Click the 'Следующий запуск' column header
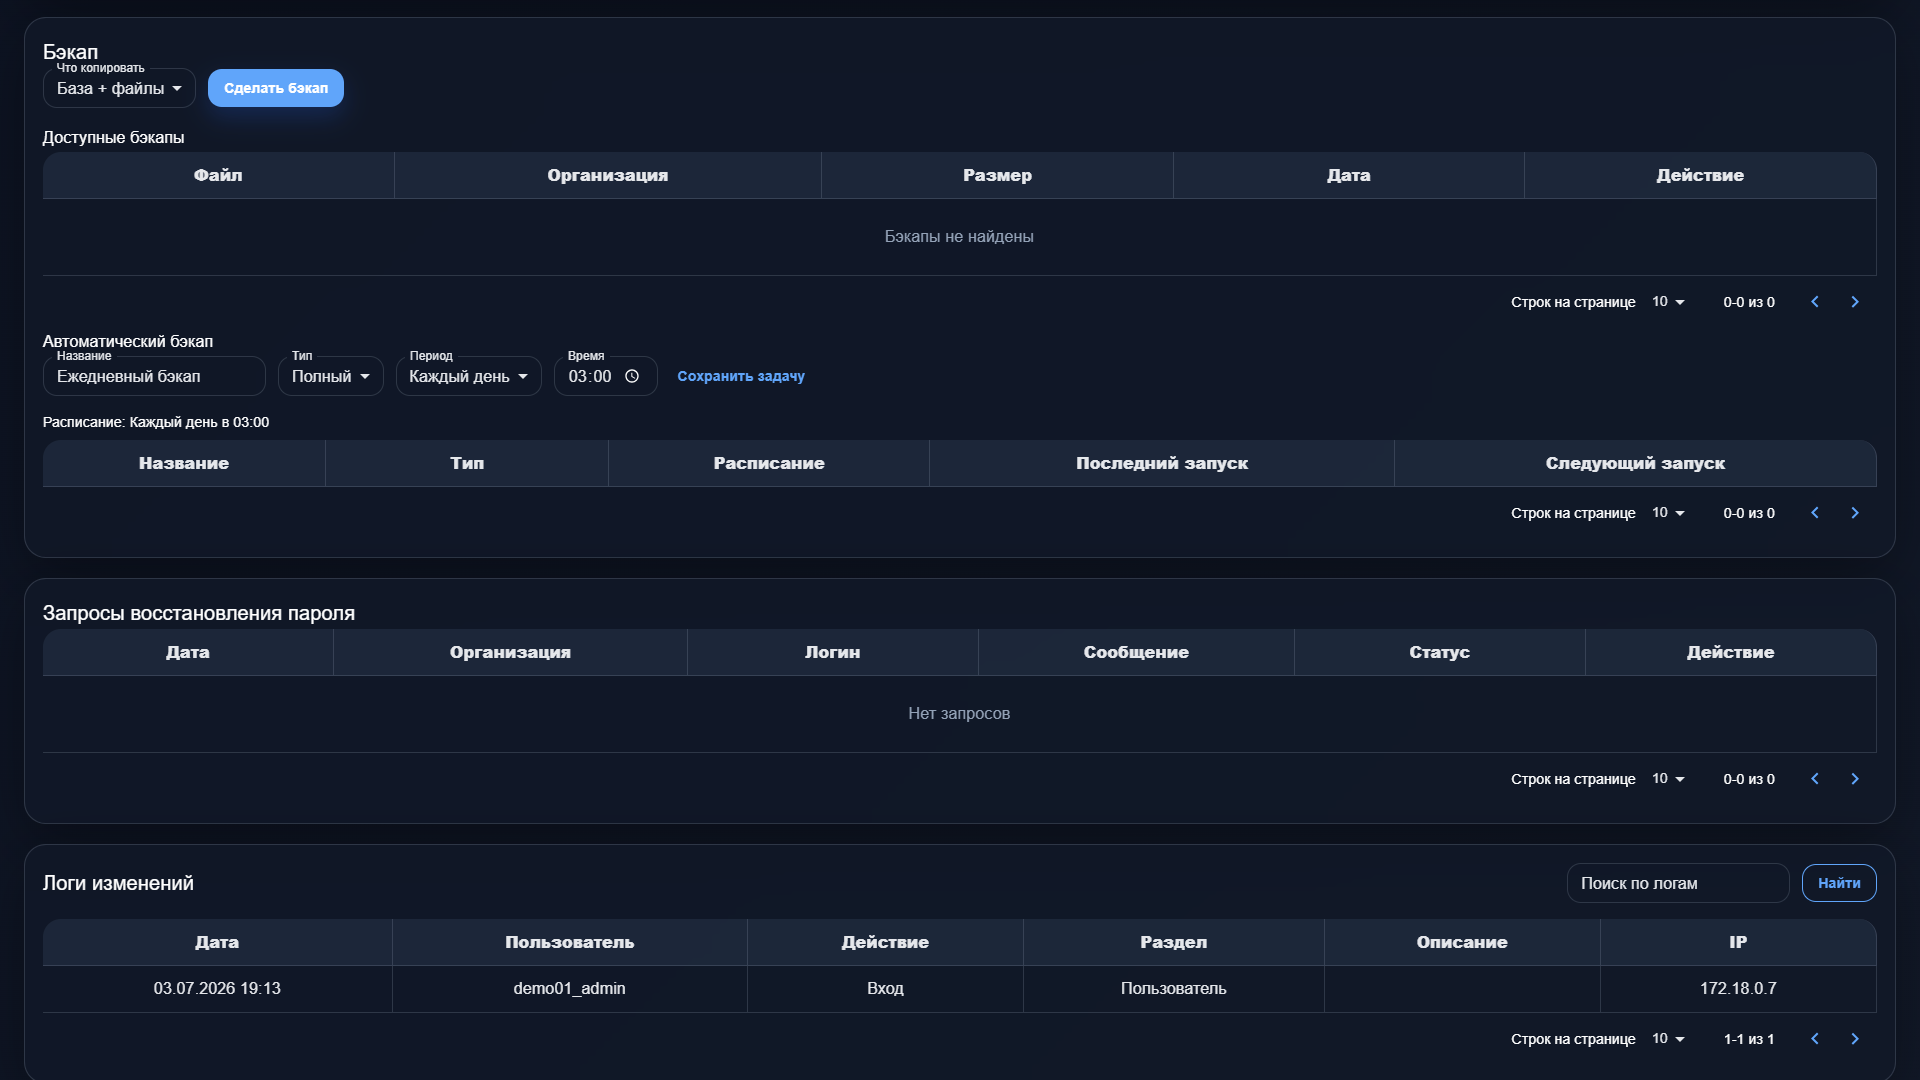 tap(1635, 463)
